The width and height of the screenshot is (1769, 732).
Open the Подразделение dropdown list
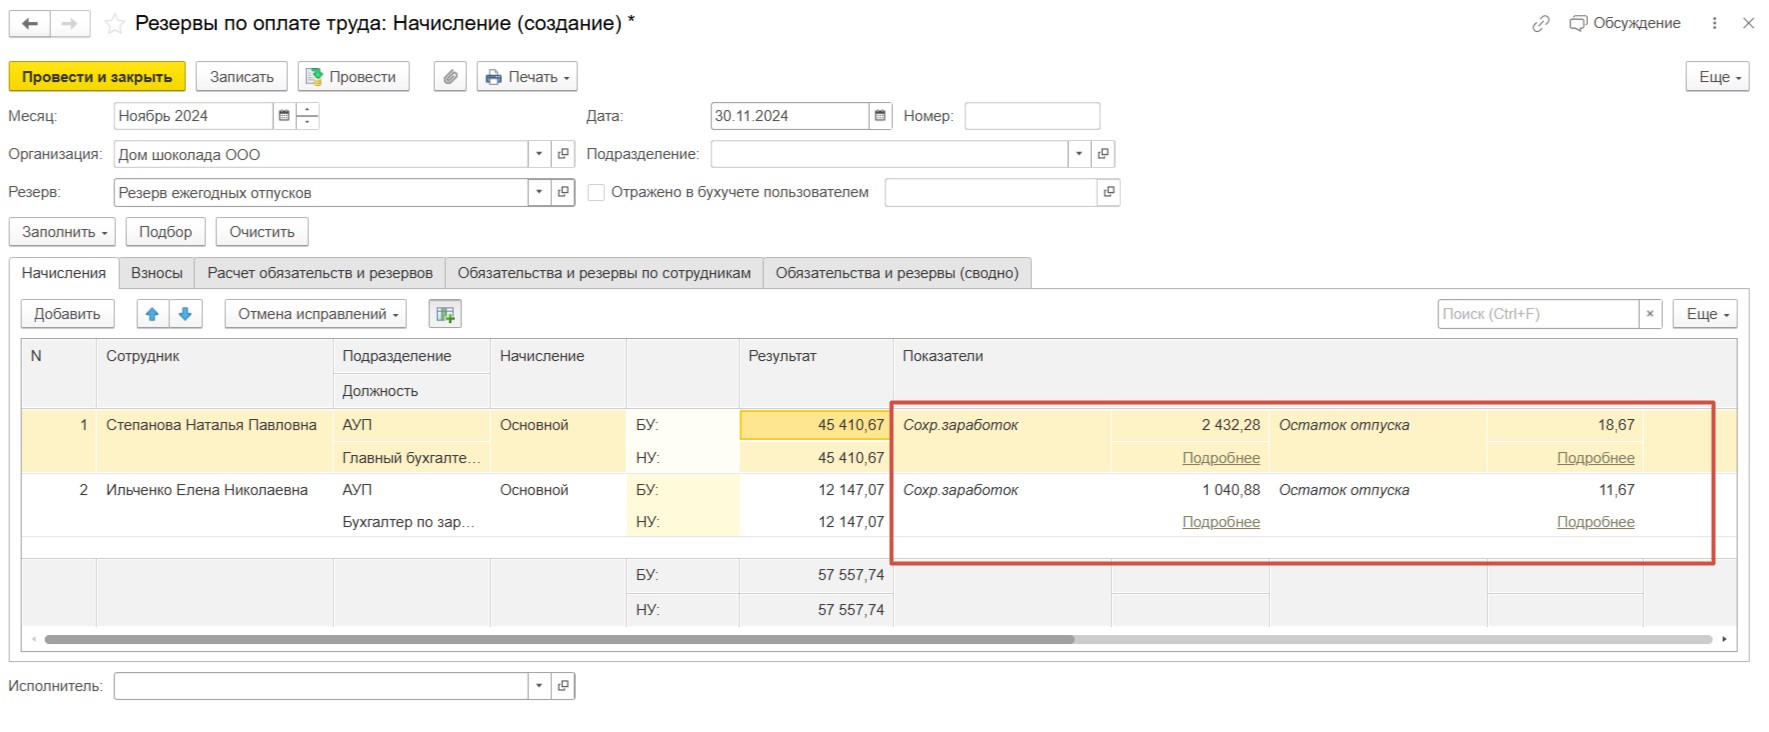(1078, 154)
